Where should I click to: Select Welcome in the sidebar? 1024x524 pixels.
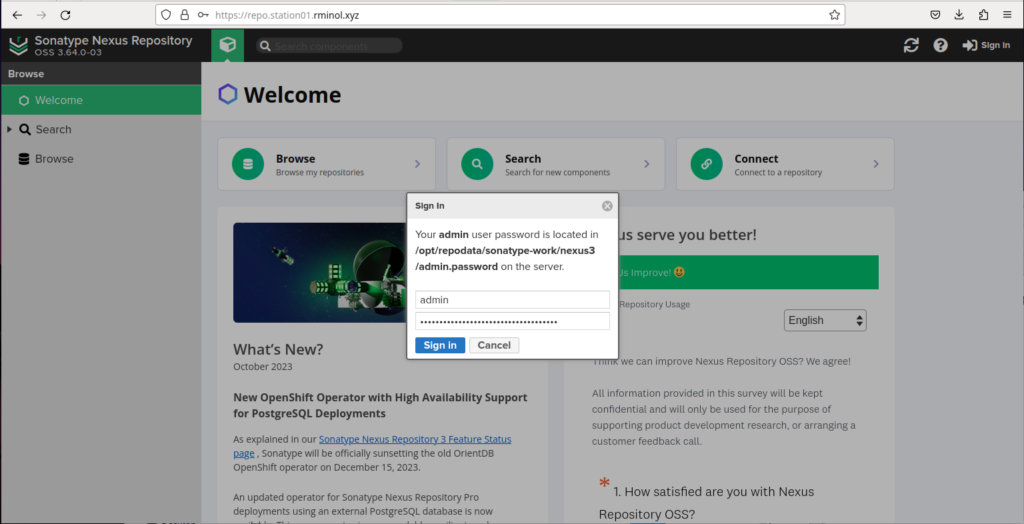[x=101, y=100]
